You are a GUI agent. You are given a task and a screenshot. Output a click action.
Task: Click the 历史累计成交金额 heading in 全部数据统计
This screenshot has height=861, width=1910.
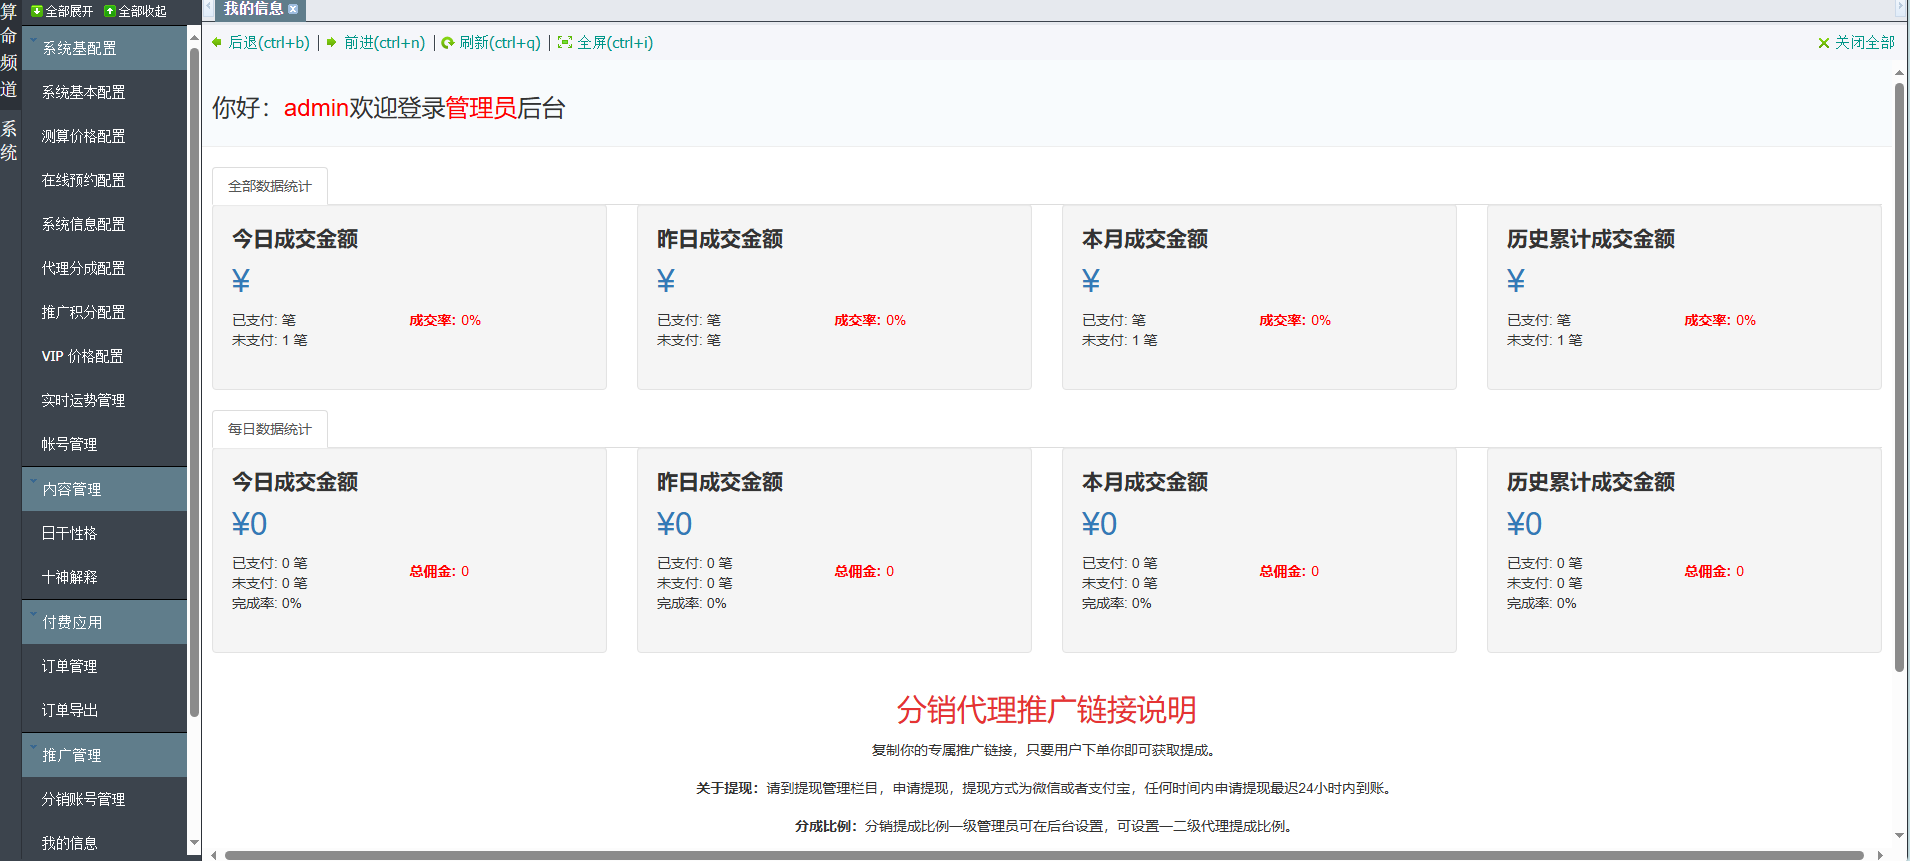[1591, 239]
